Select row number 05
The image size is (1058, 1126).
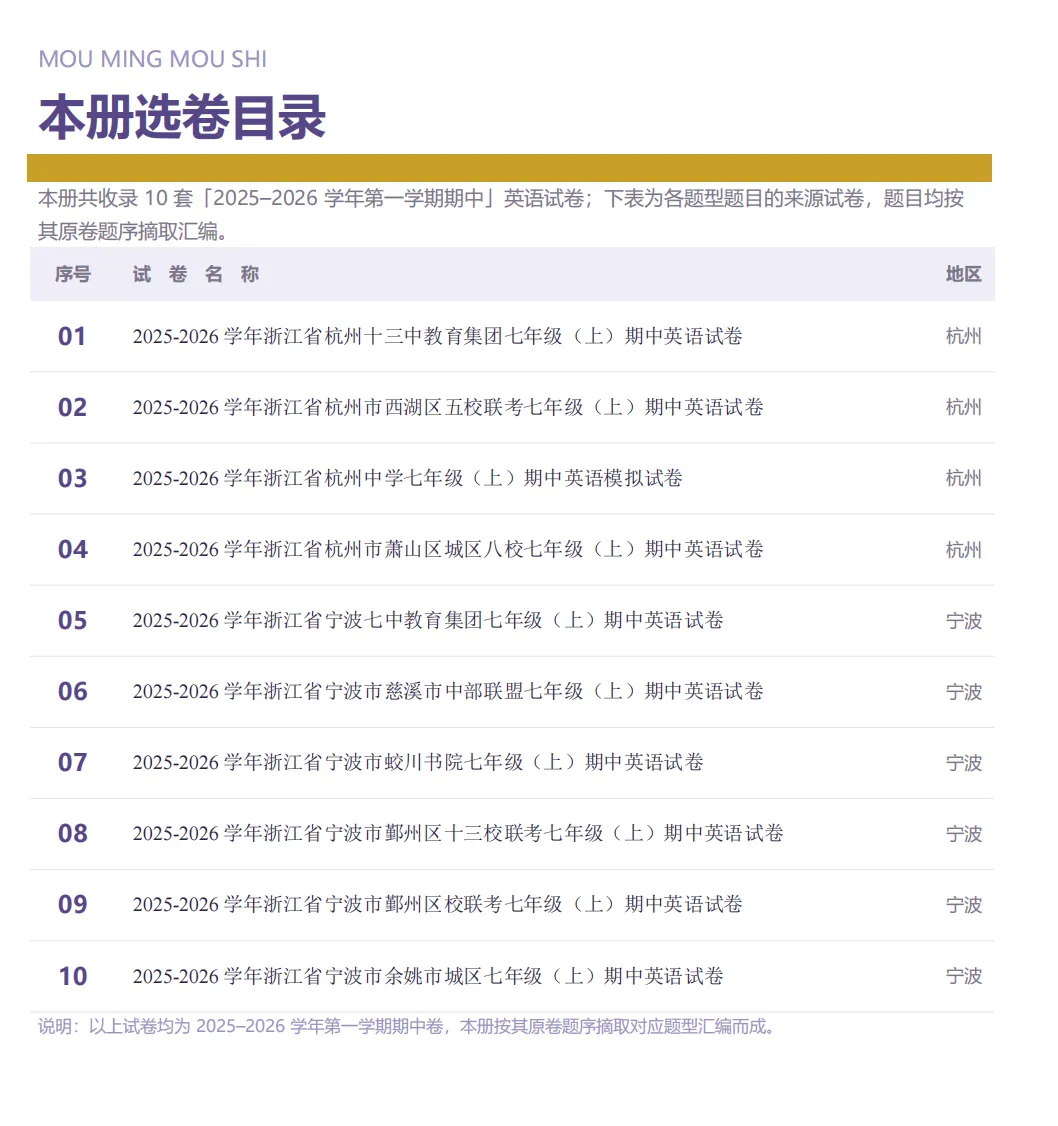click(72, 620)
